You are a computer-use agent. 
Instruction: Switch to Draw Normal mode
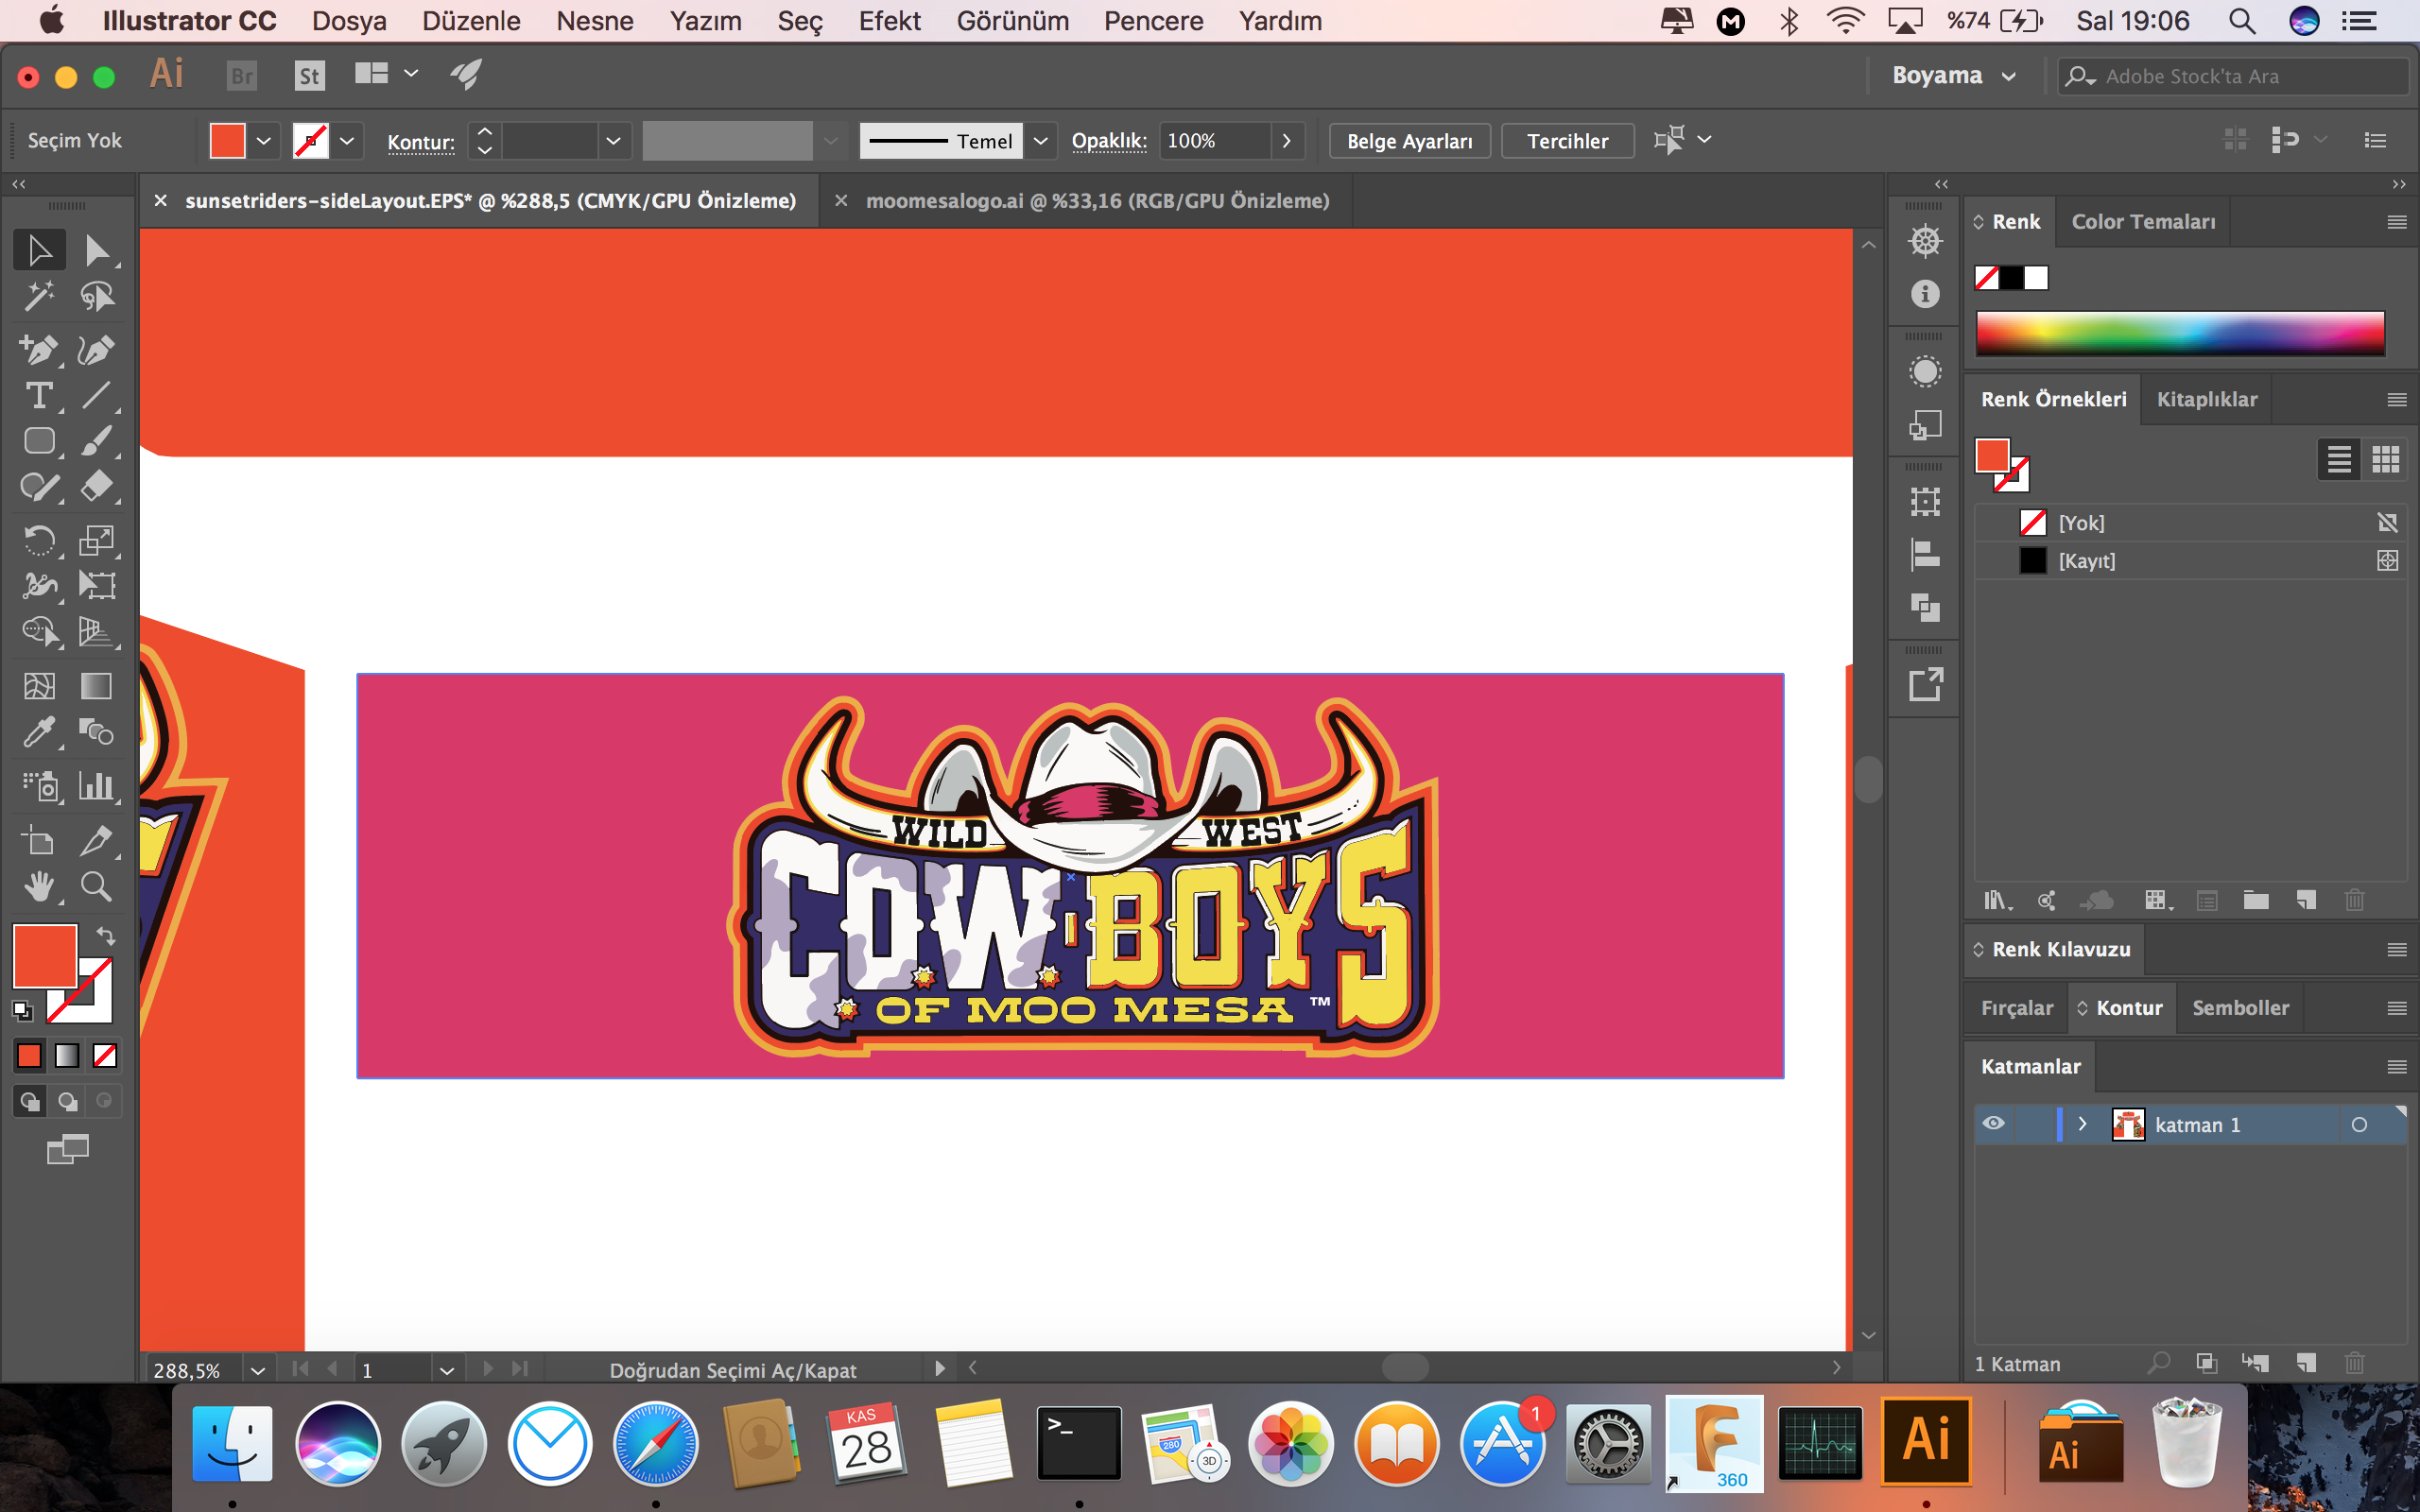pos(30,1101)
